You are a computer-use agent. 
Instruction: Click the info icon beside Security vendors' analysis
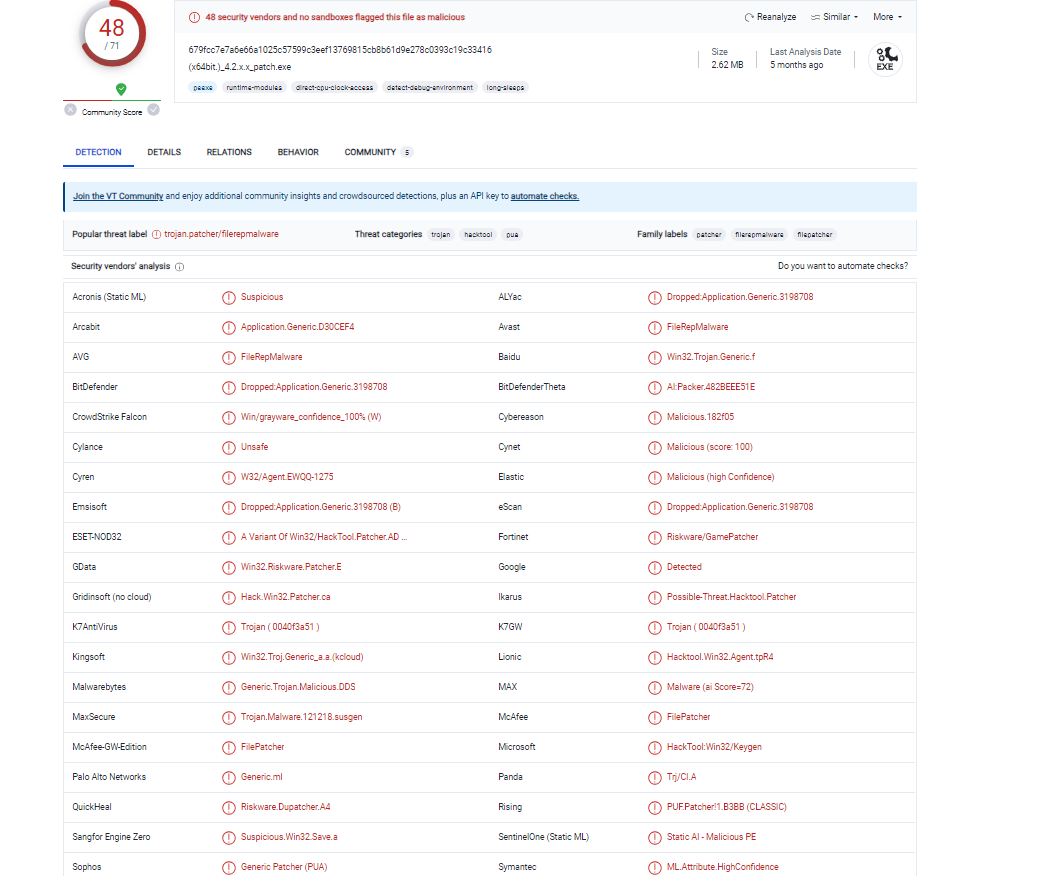pos(180,267)
